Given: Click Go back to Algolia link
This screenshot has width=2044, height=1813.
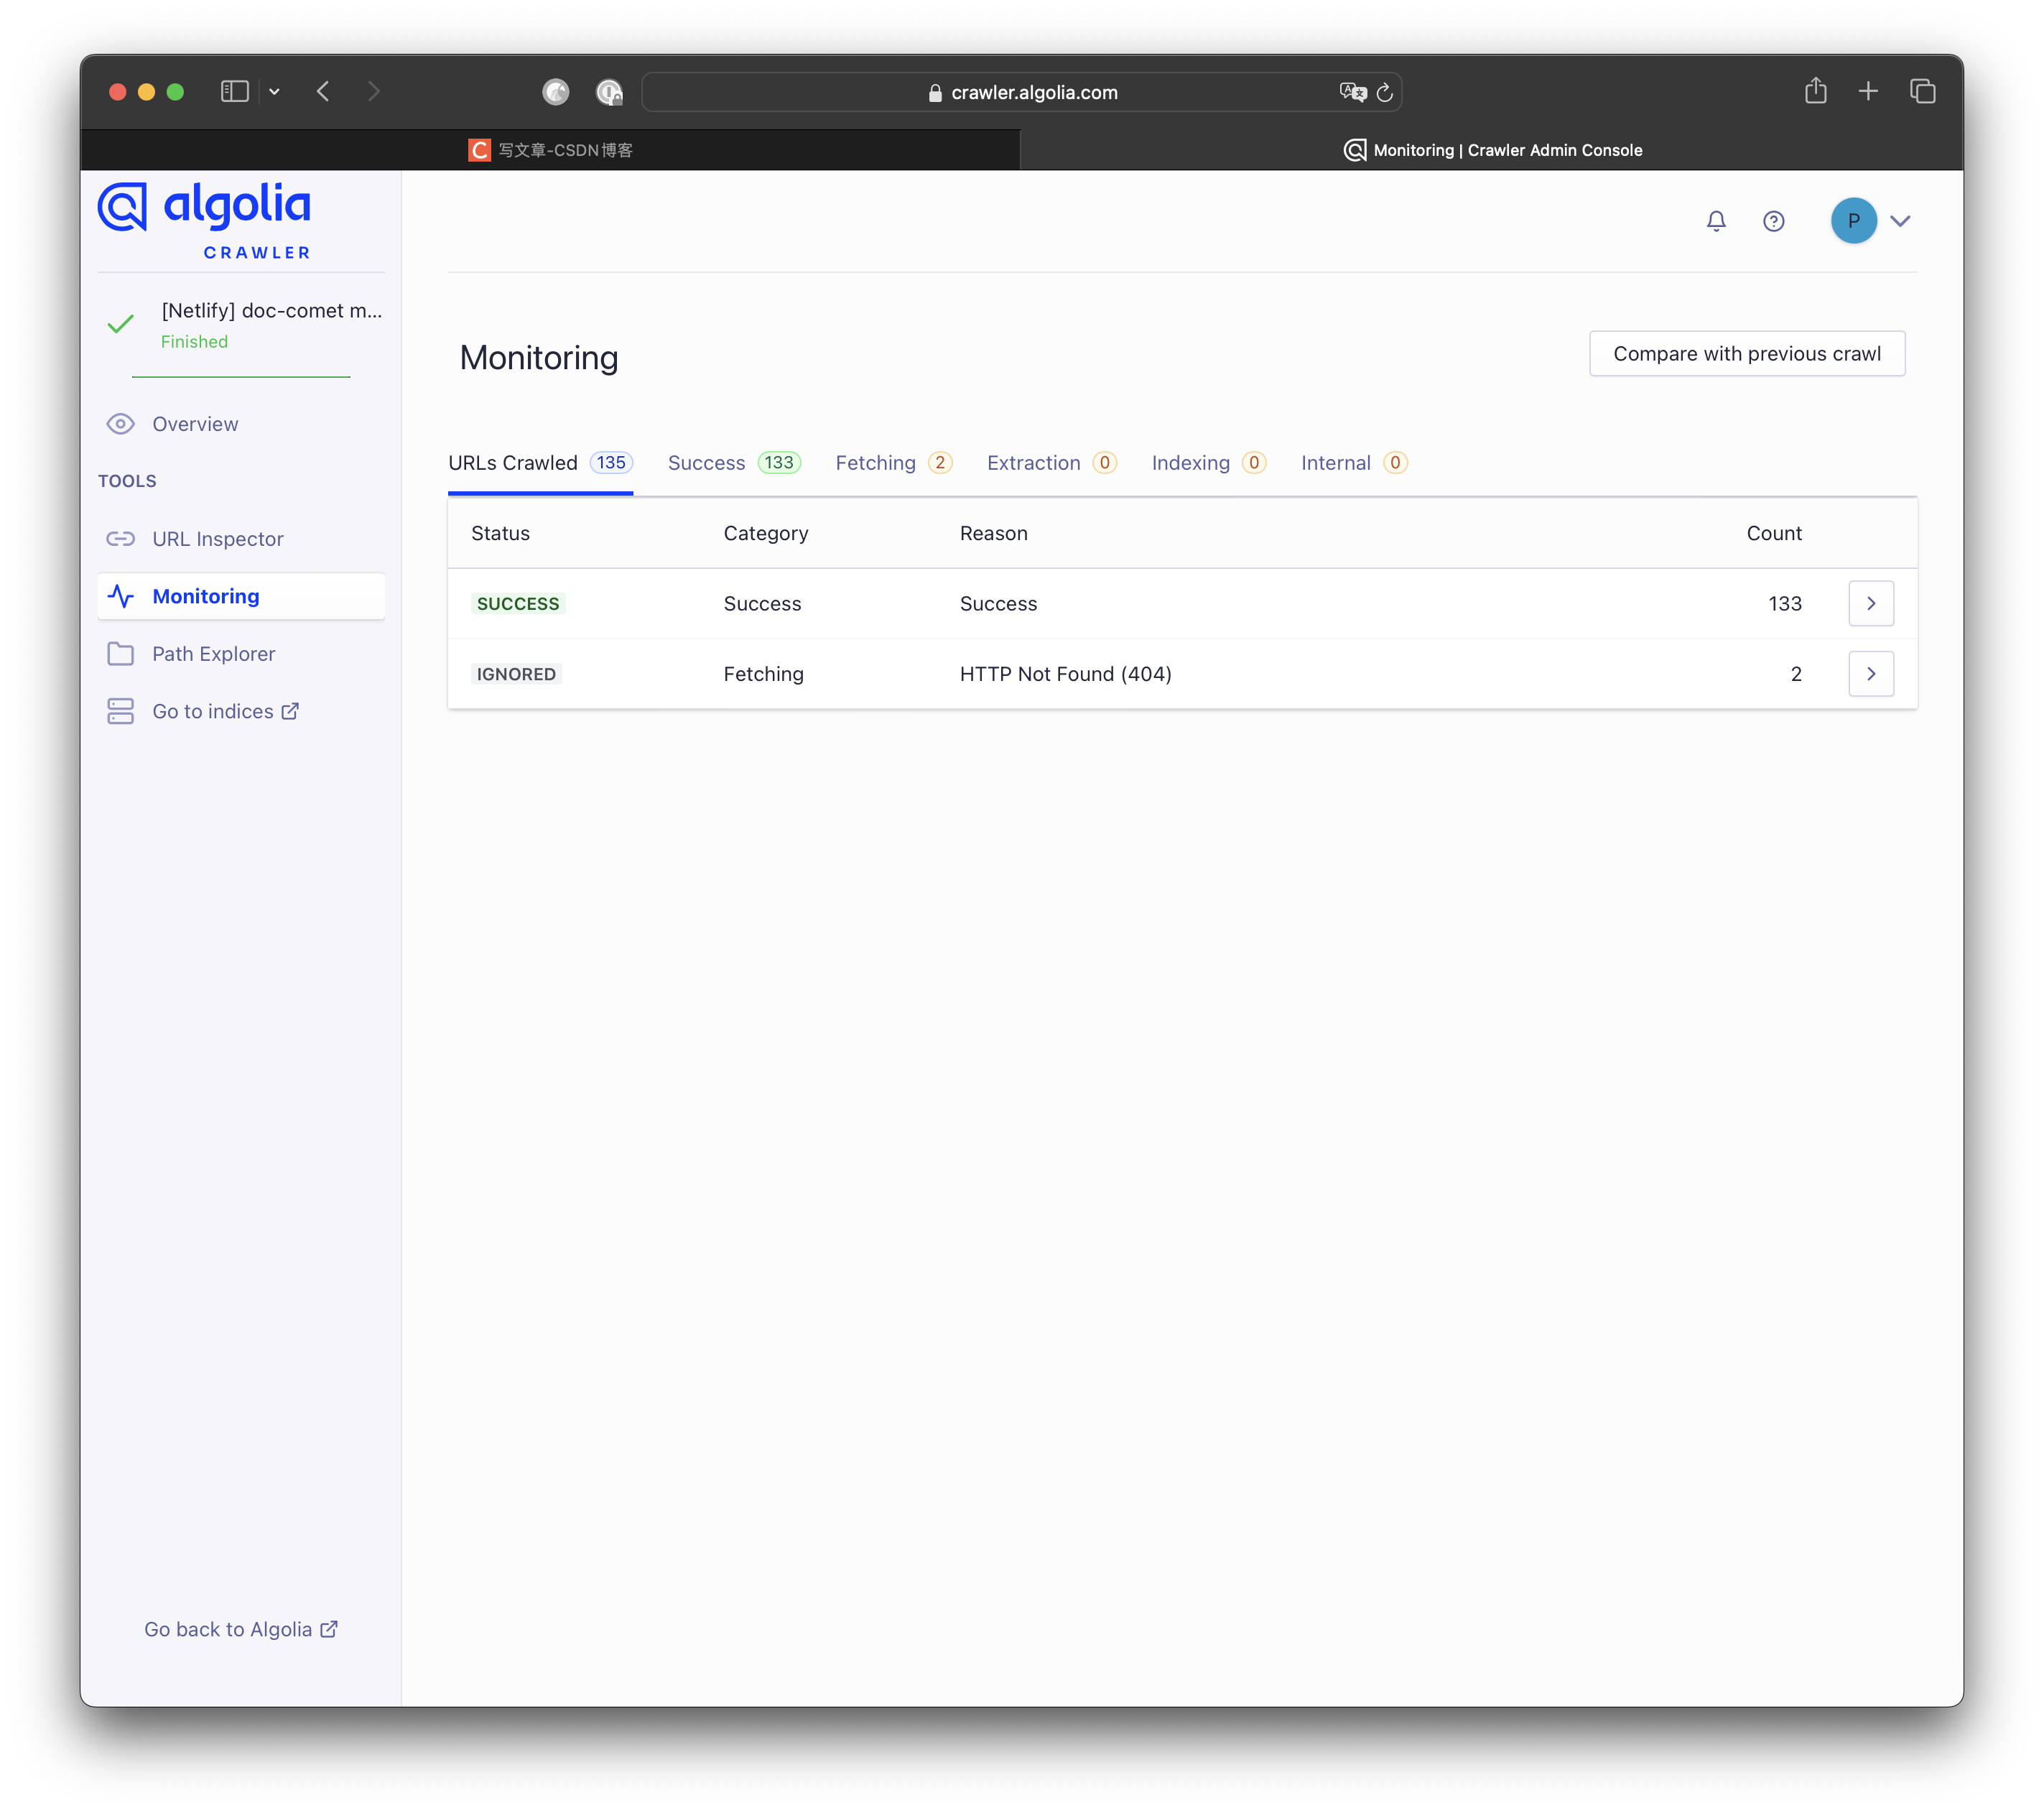Looking at the screenshot, I should [x=240, y=1629].
